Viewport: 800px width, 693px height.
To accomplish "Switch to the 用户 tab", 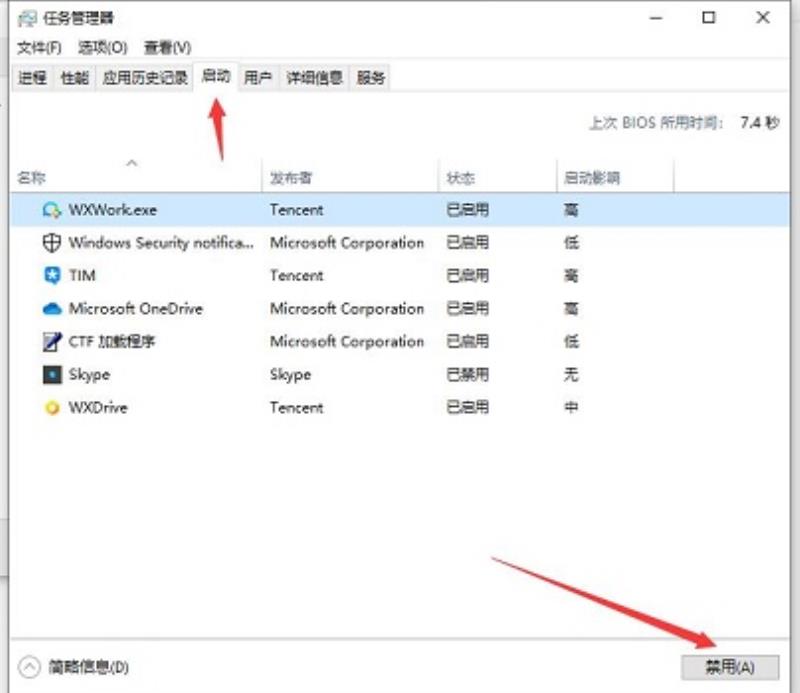I will (258, 78).
